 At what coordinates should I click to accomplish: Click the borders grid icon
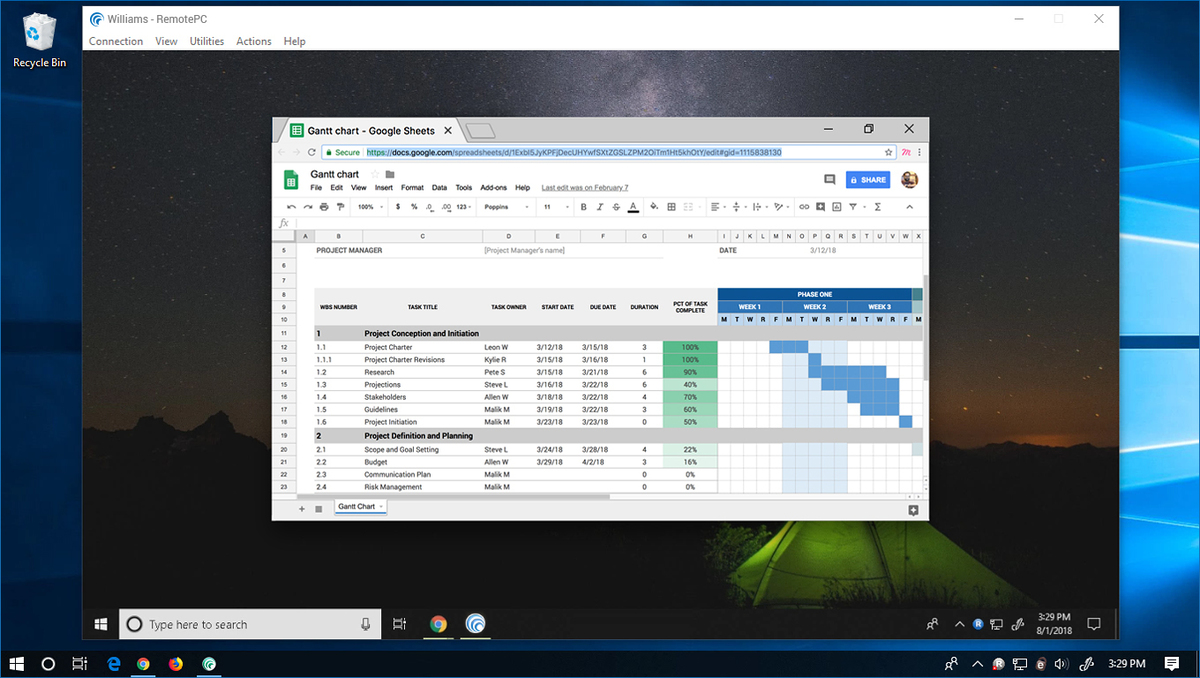click(x=671, y=207)
